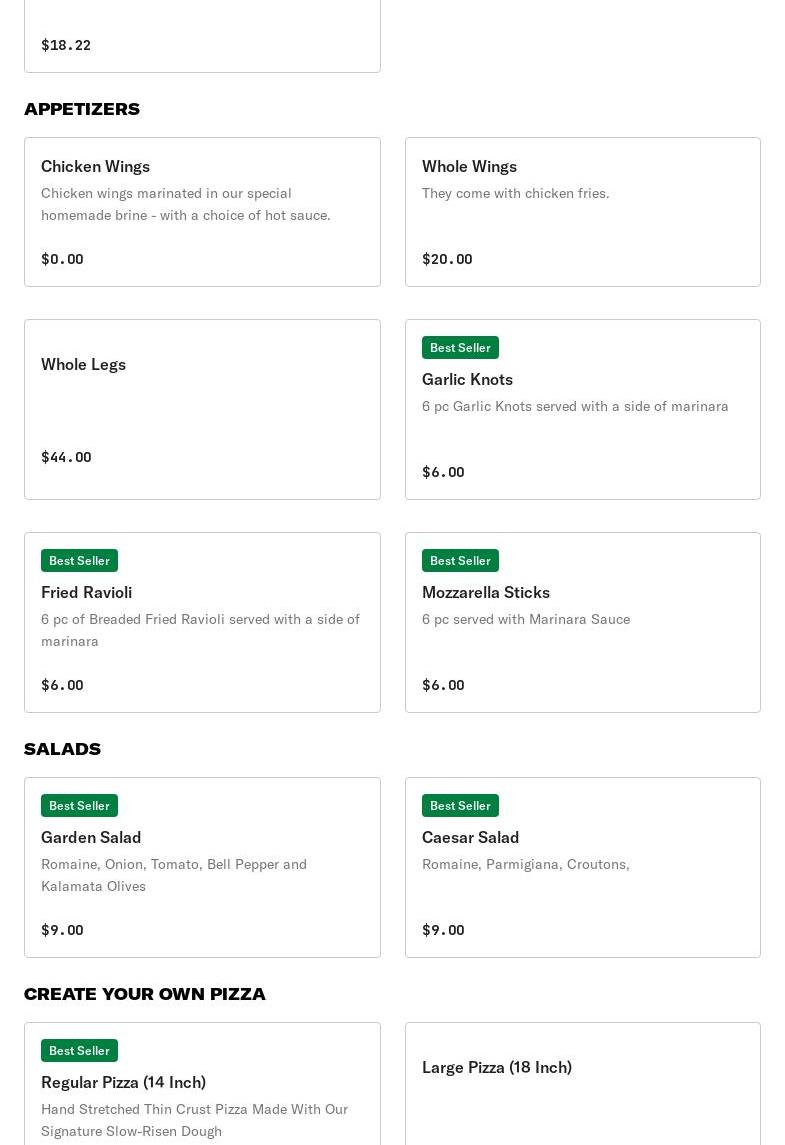Open the Garden Salad item
This screenshot has height=1145, width=785.
tap(91, 838)
